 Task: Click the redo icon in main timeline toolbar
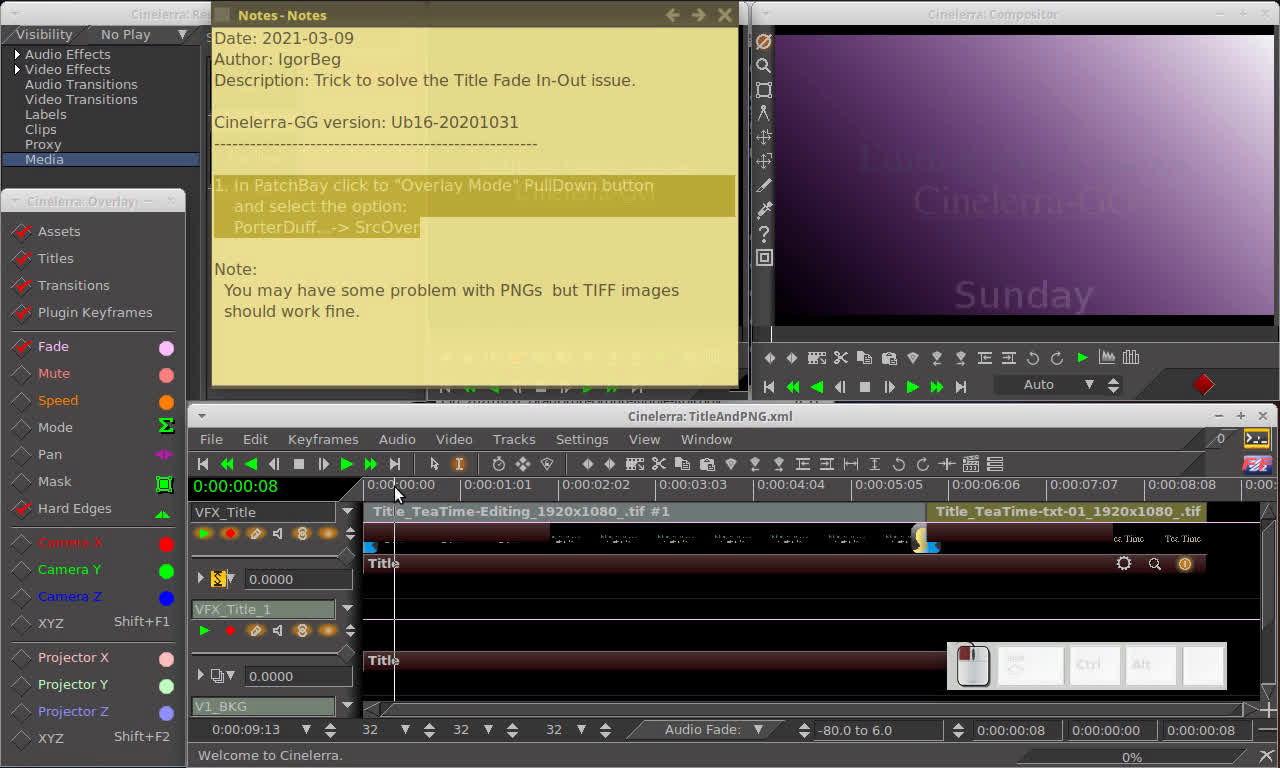[x=923, y=464]
